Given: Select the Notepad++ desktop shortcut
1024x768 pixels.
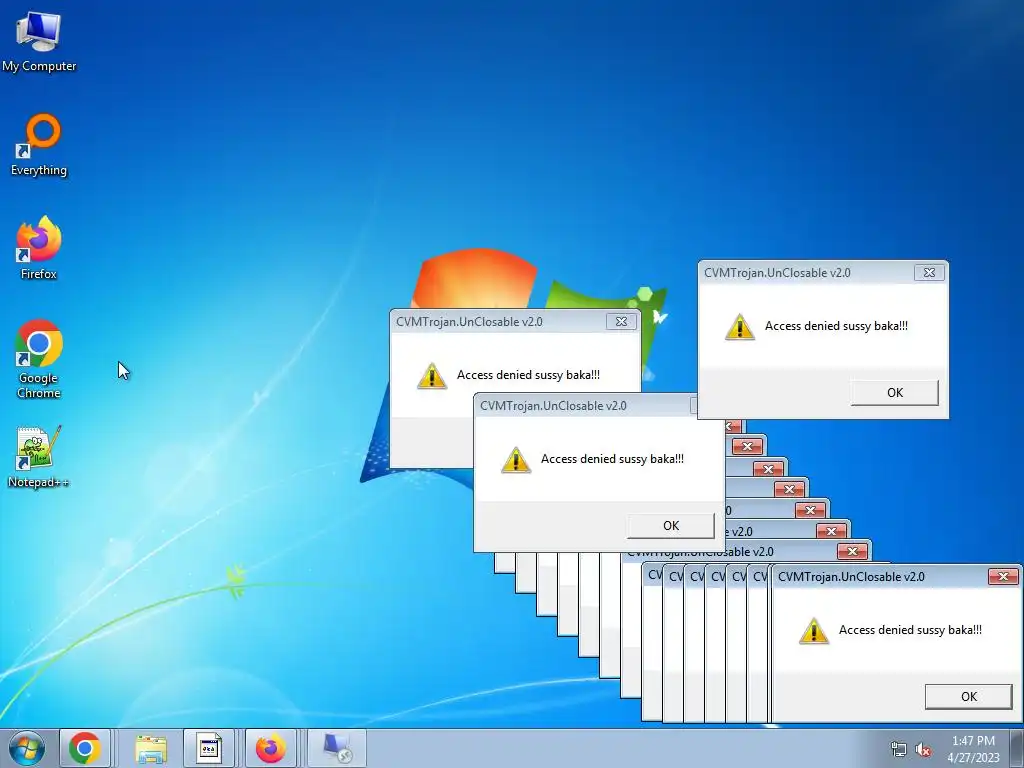Looking at the screenshot, I should [x=39, y=457].
